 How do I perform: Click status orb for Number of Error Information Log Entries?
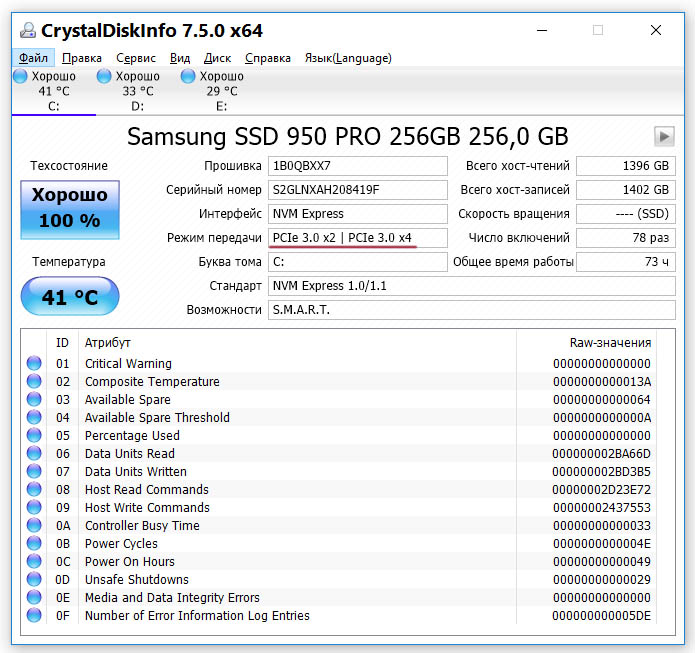[34, 615]
